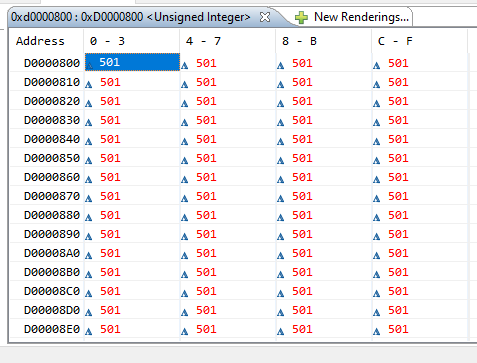477x363 pixels.
Task: Select 501 value at D0000830 column C-F
Action: pos(398,120)
